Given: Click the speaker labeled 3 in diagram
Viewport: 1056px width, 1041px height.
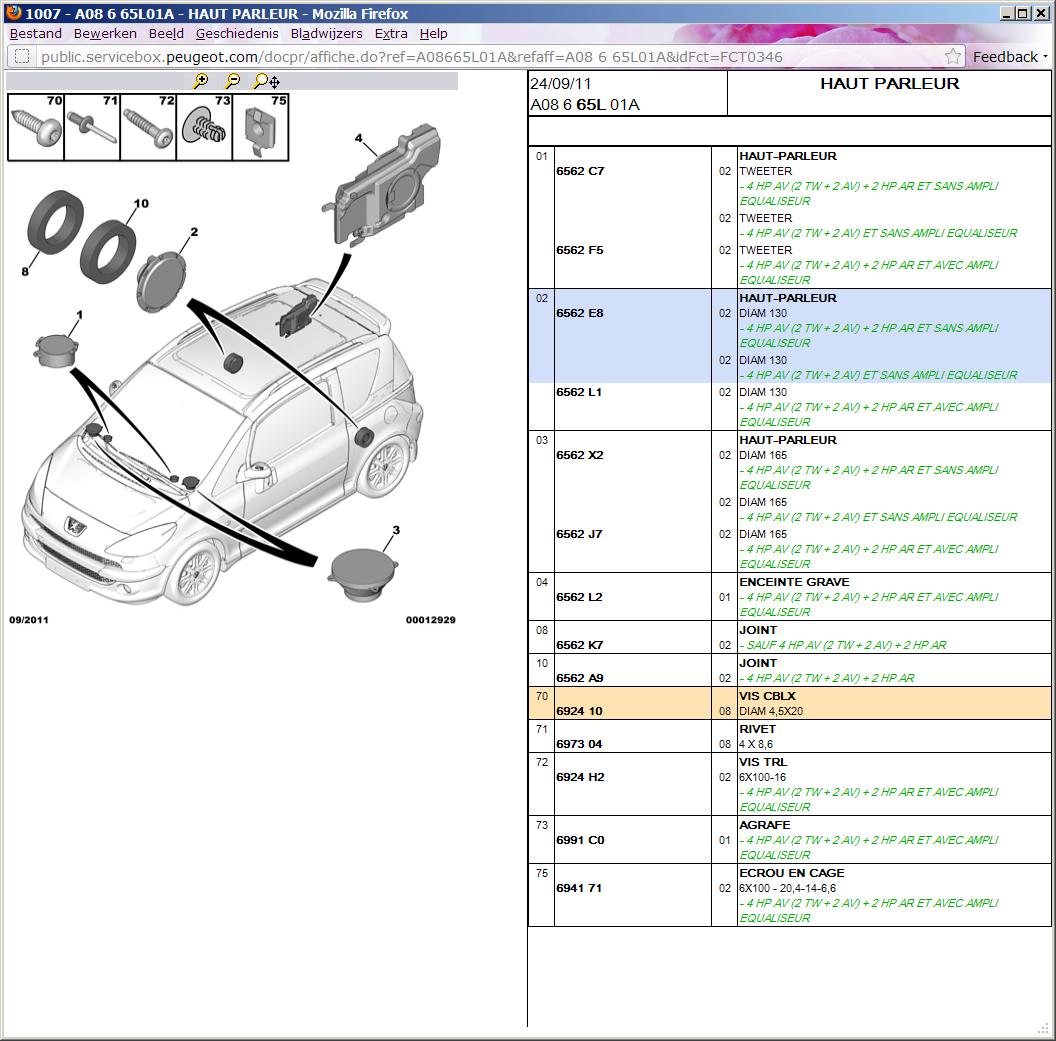Looking at the screenshot, I should point(363,575).
